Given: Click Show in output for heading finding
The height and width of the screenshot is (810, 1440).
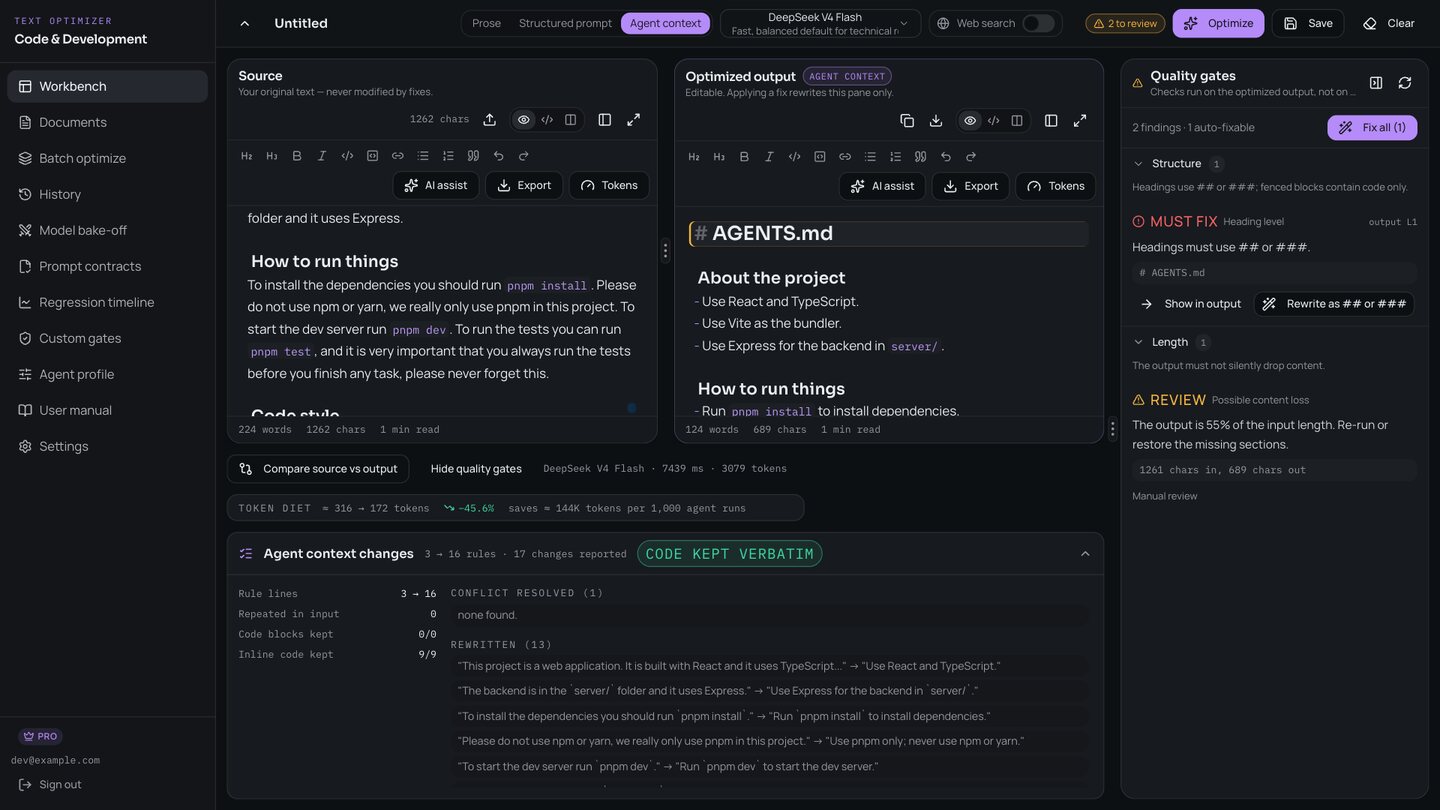Looking at the screenshot, I should click(x=1191, y=304).
